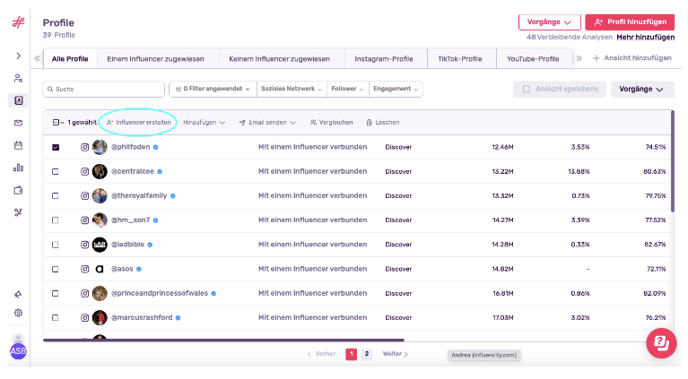Image resolution: width=688 pixels, height=379 pixels.
Task: Switch to the Instagram-Profile tab
Action: tap(383, 59)
